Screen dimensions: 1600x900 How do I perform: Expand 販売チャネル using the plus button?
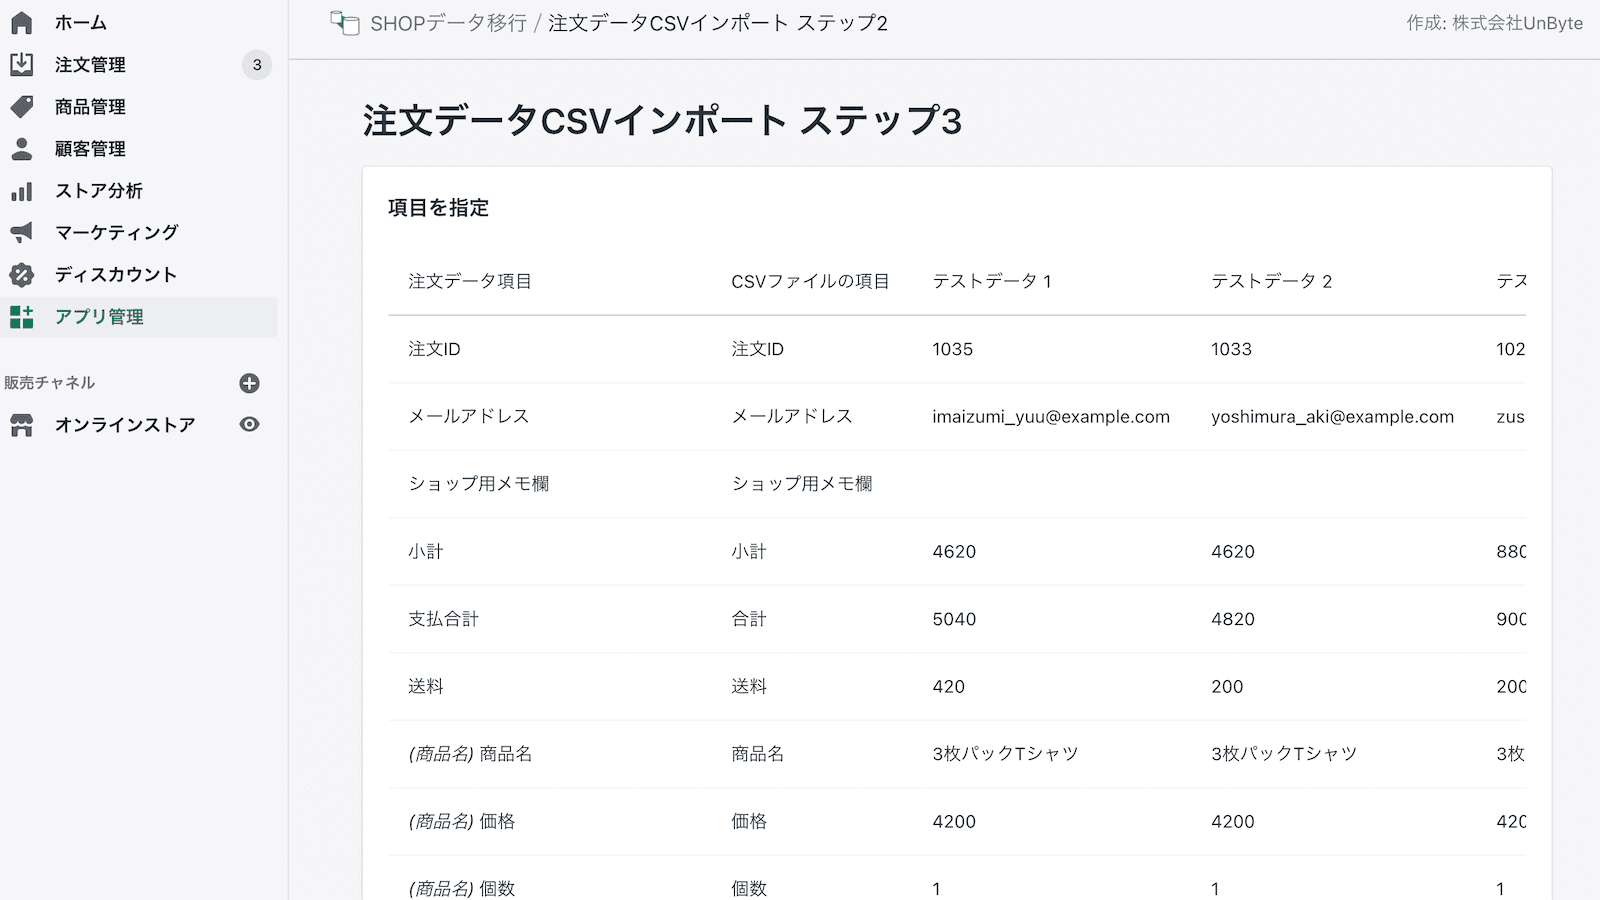(250, 382)
